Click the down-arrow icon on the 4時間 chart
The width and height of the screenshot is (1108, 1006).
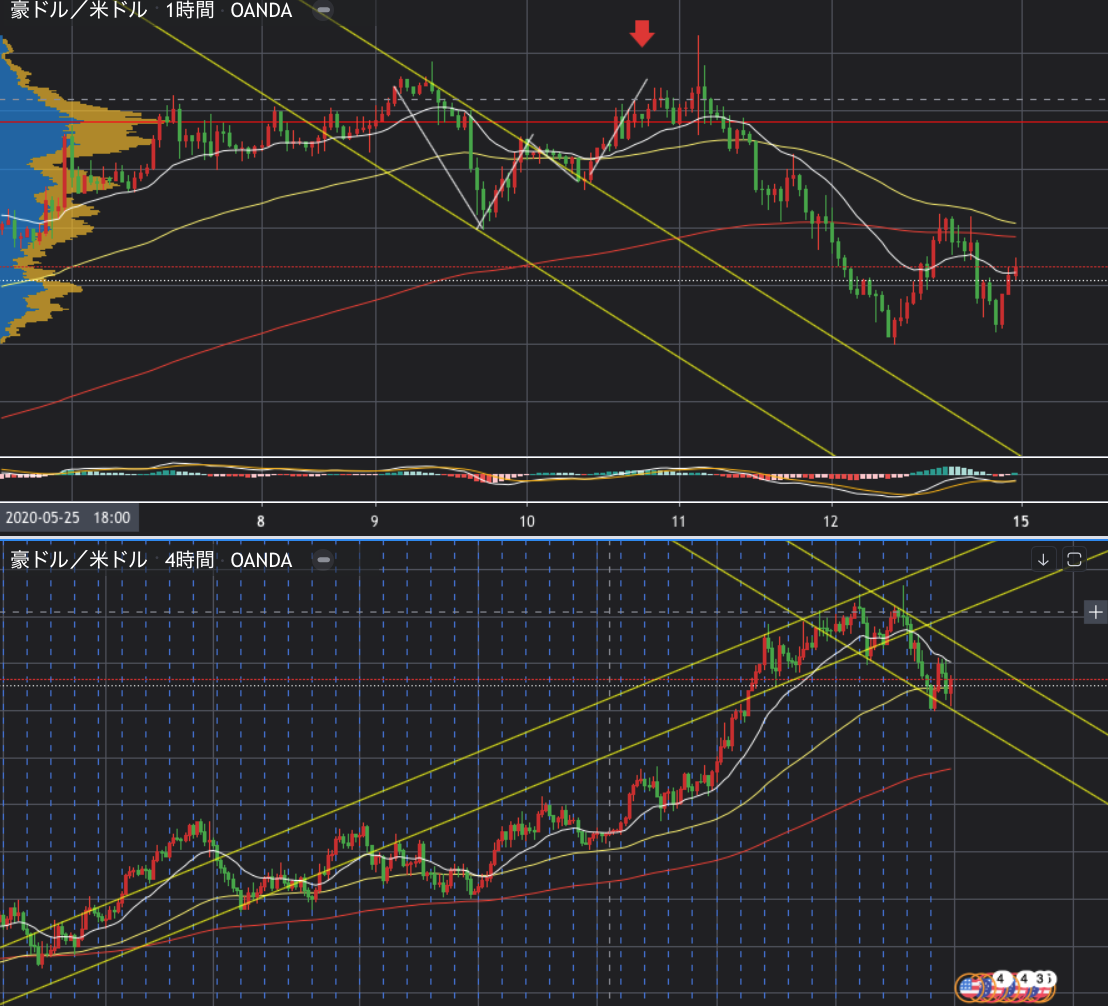click(1043, 560)
